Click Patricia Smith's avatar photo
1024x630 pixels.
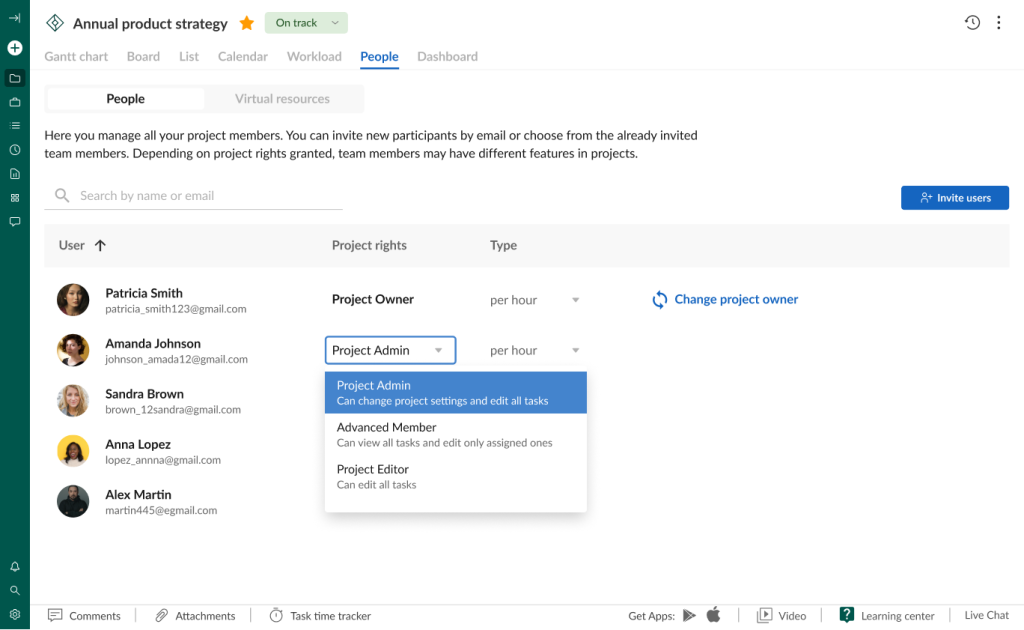click(x=73, y=300)
